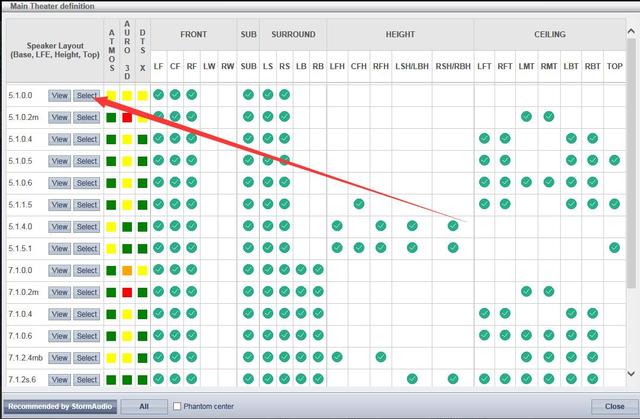Image resolution: width=640 pixels, height=419 pixels.
Task: Click TOP checkmark in 5.1.5.1 row
Action: point(614,248)
